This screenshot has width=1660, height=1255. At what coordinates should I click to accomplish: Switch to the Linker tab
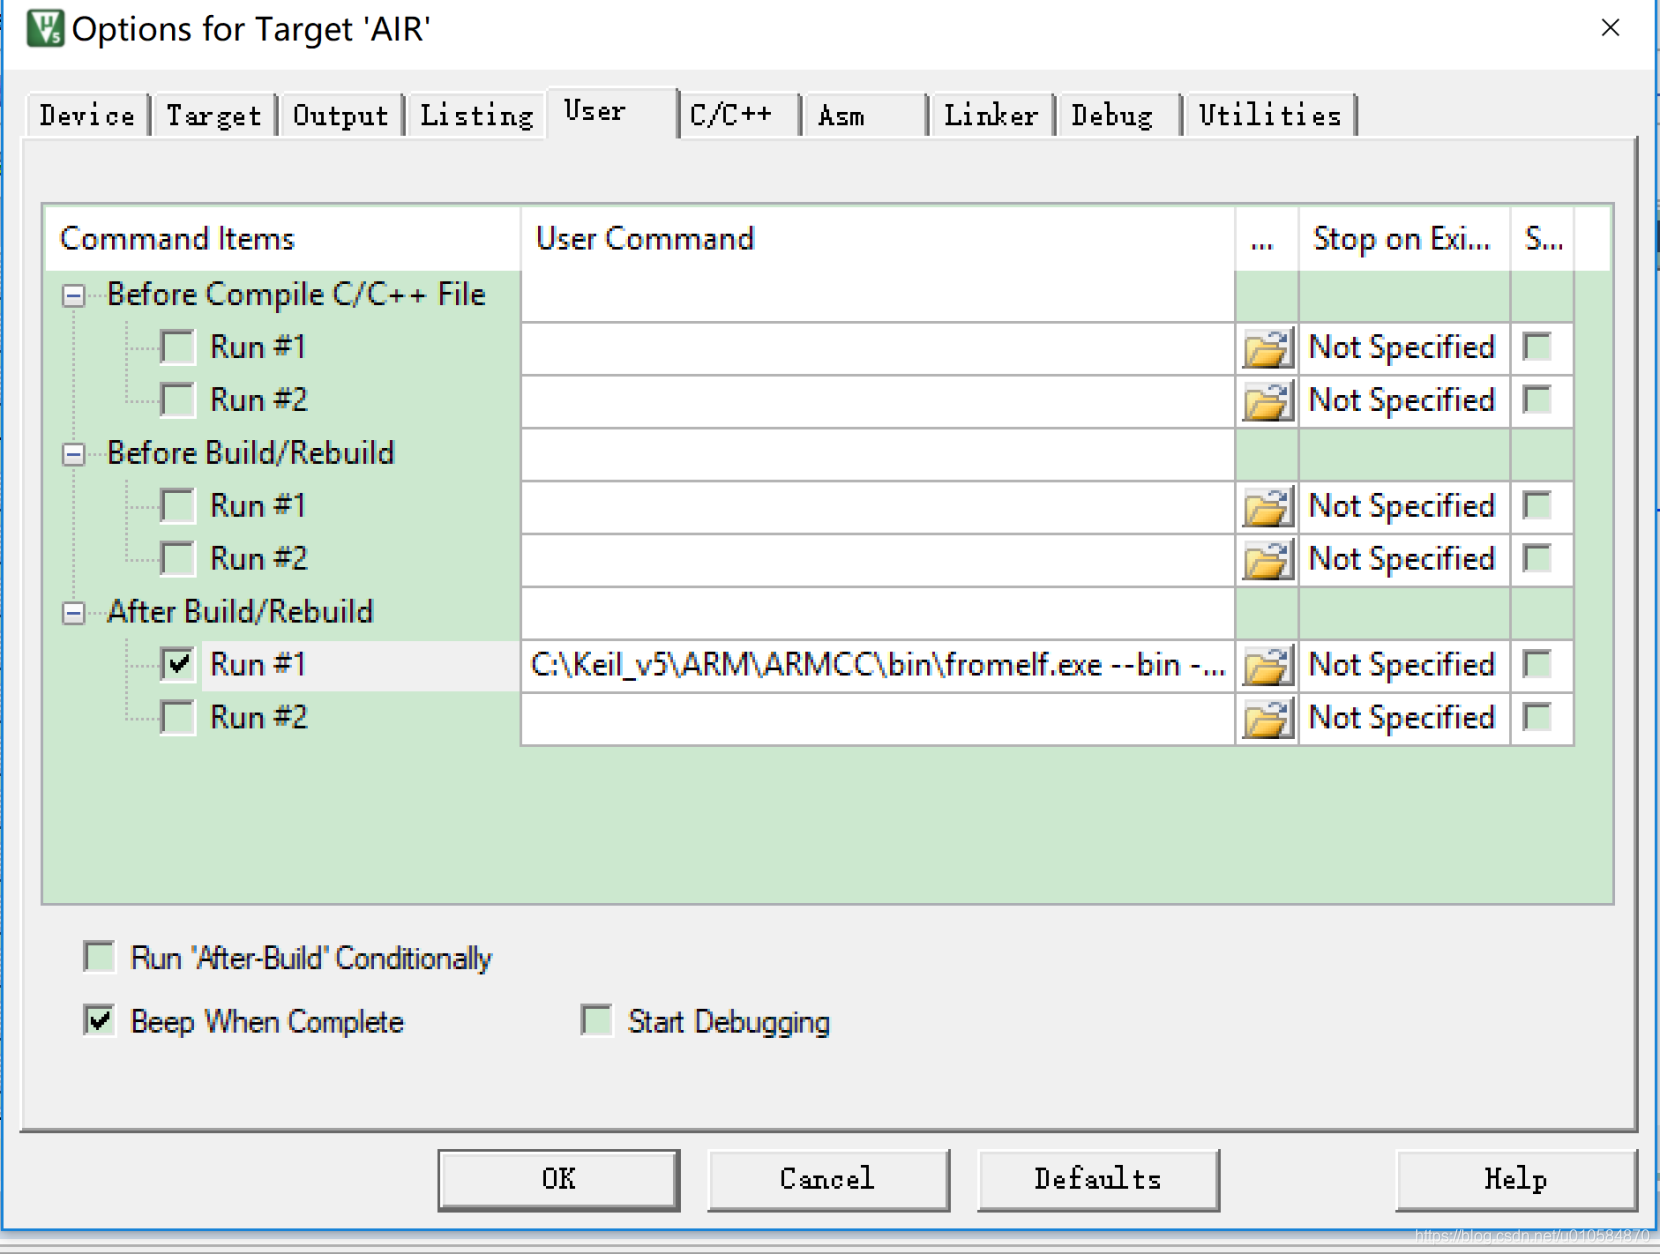[991, 116]
